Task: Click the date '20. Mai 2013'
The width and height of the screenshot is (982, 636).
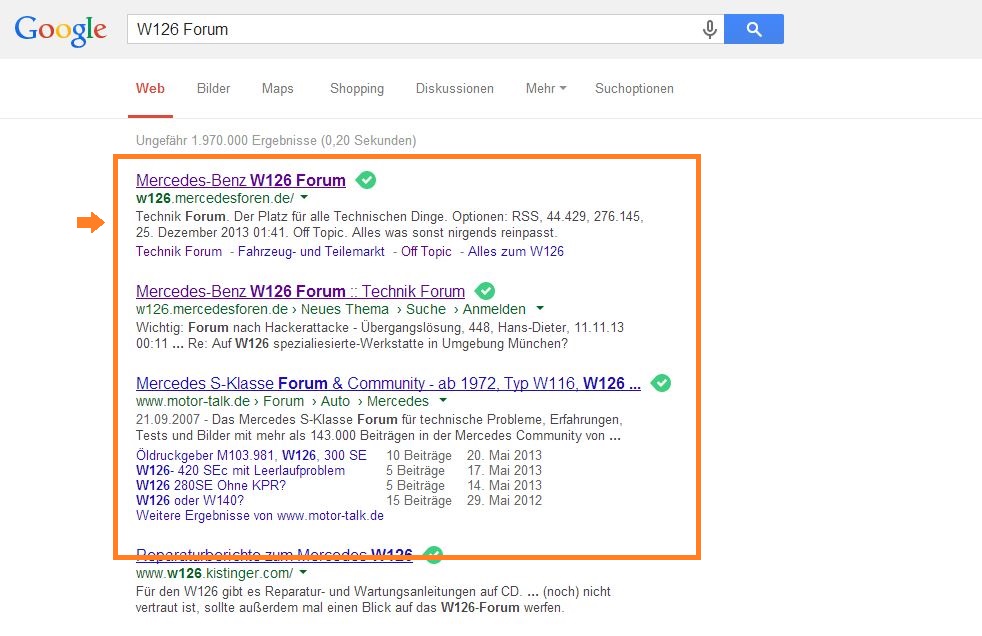Action: pyautogui.click(x=504, y=455)
